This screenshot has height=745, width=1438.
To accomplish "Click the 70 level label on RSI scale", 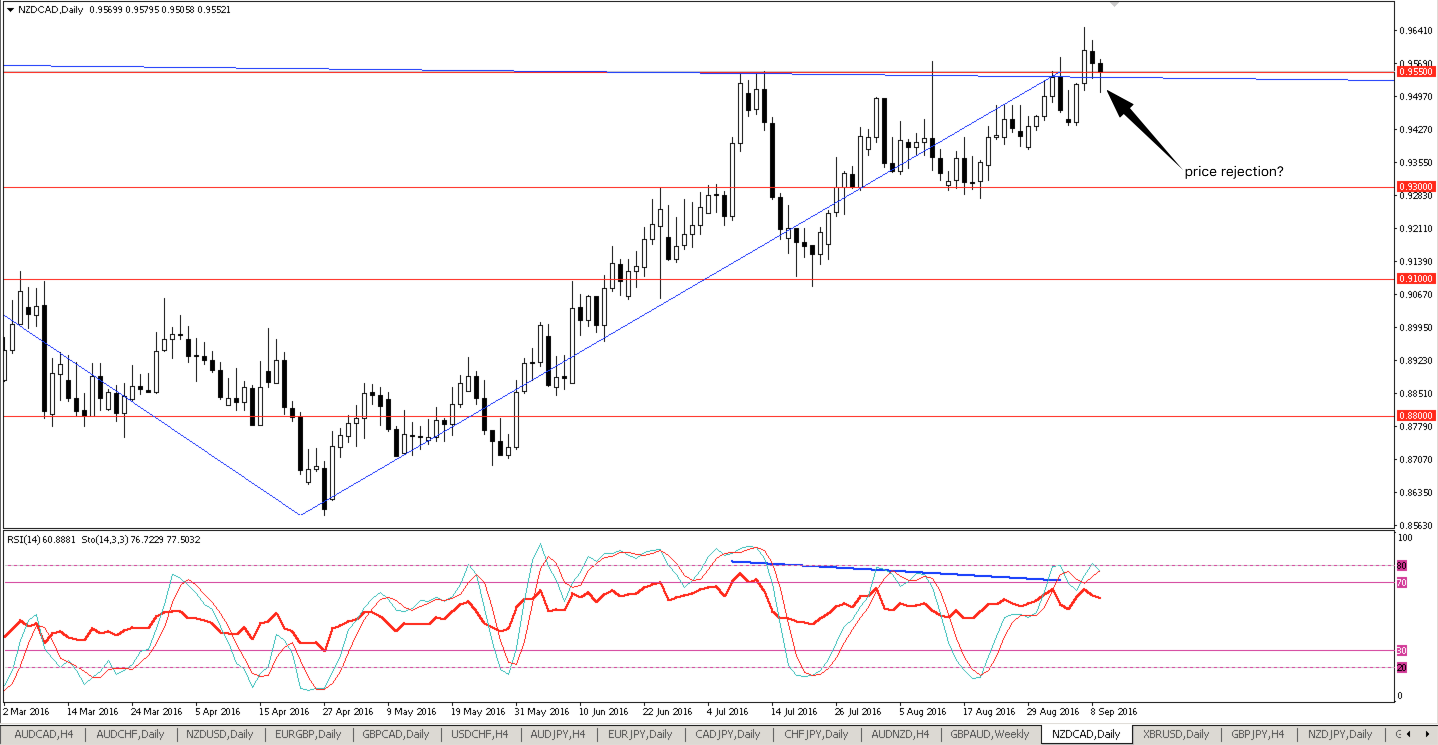I will pyautogui.click(x=1402, y=582).
